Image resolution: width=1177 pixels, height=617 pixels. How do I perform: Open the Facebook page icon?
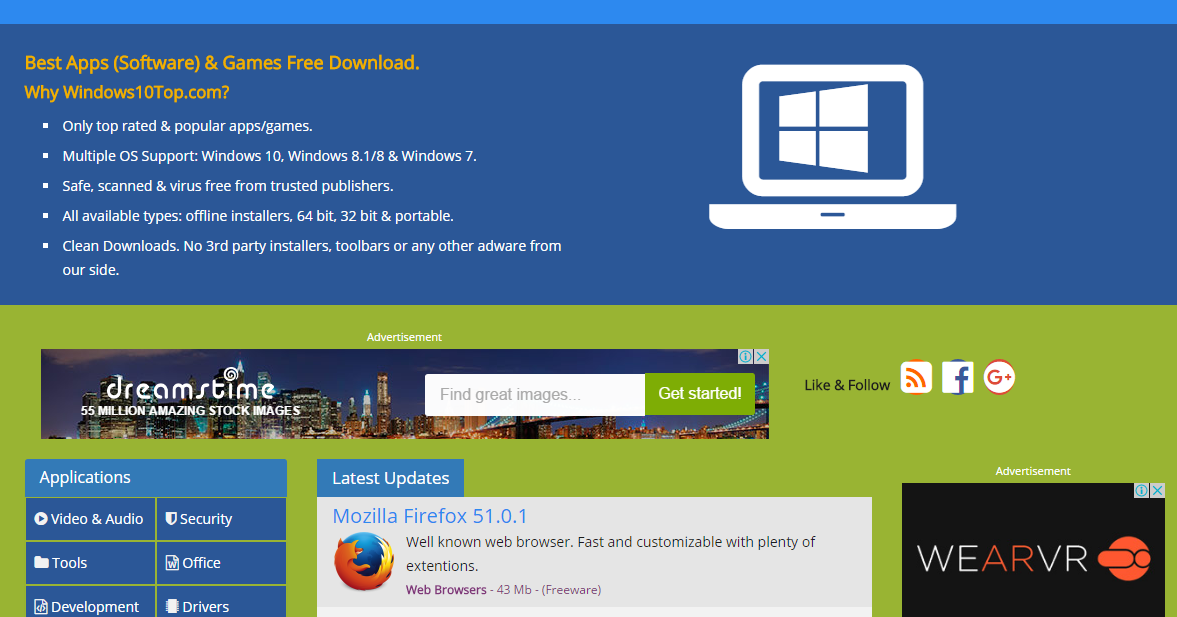[x=958, y=377]
